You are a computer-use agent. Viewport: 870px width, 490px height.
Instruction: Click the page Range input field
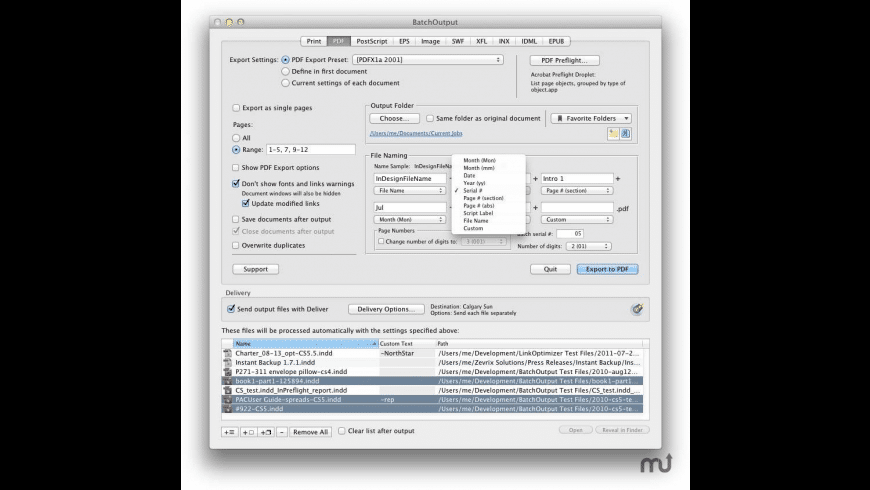point(311,150)
